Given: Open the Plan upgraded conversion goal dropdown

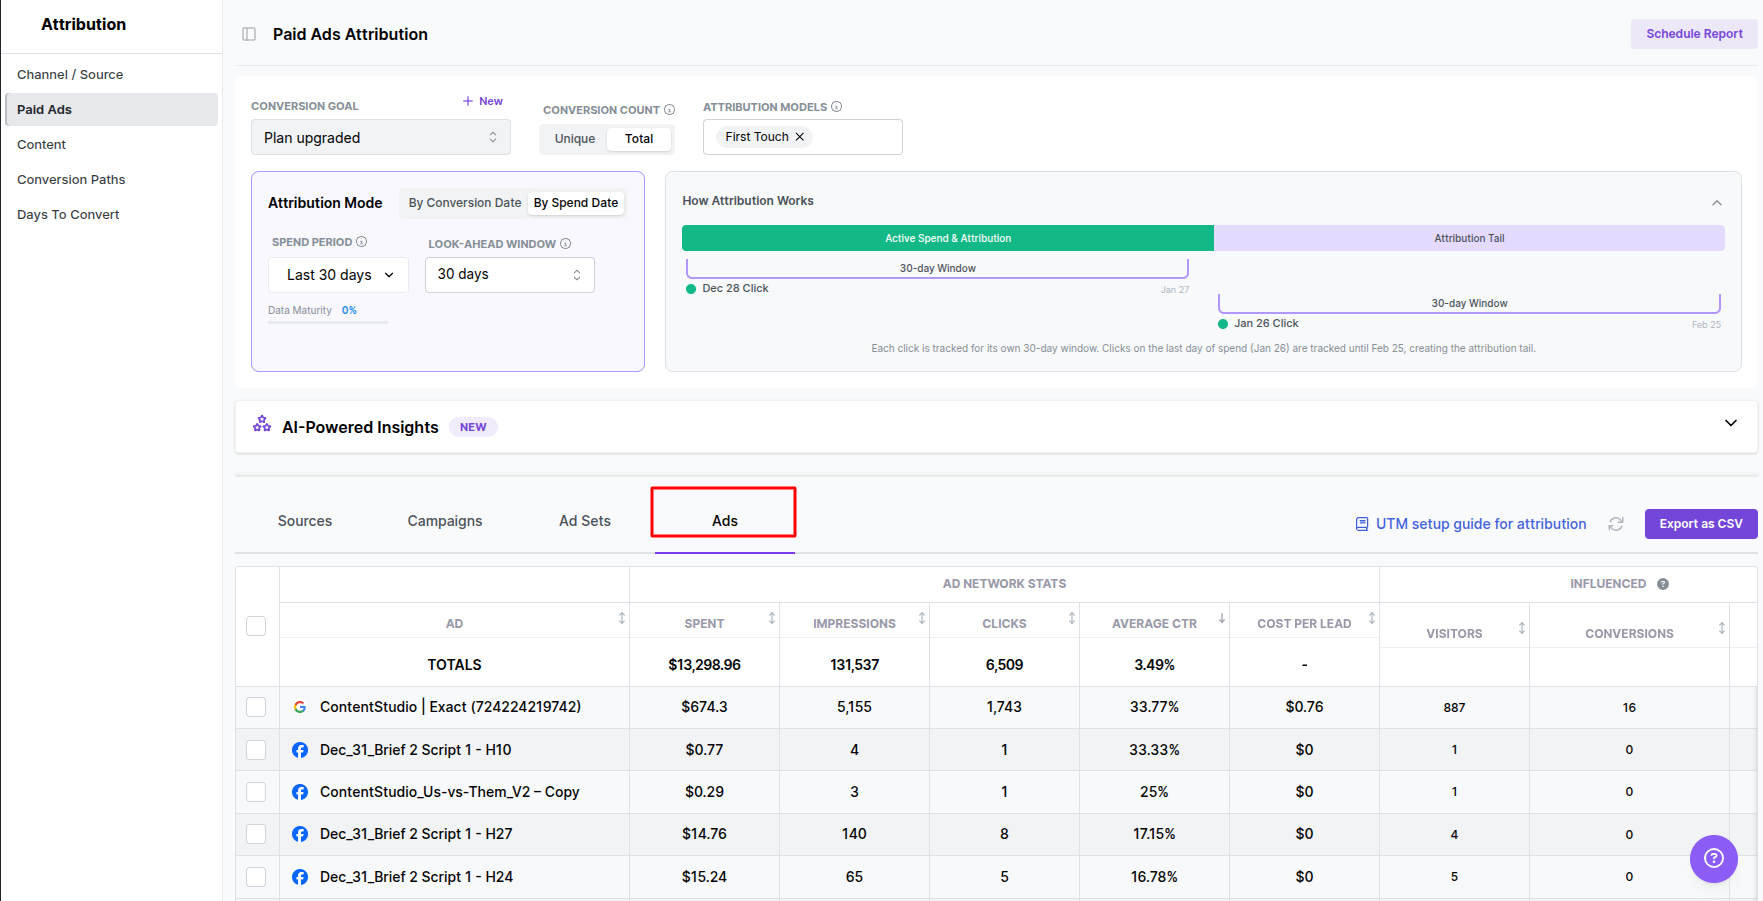Looking at the screenshot, I should coord(380,138).
